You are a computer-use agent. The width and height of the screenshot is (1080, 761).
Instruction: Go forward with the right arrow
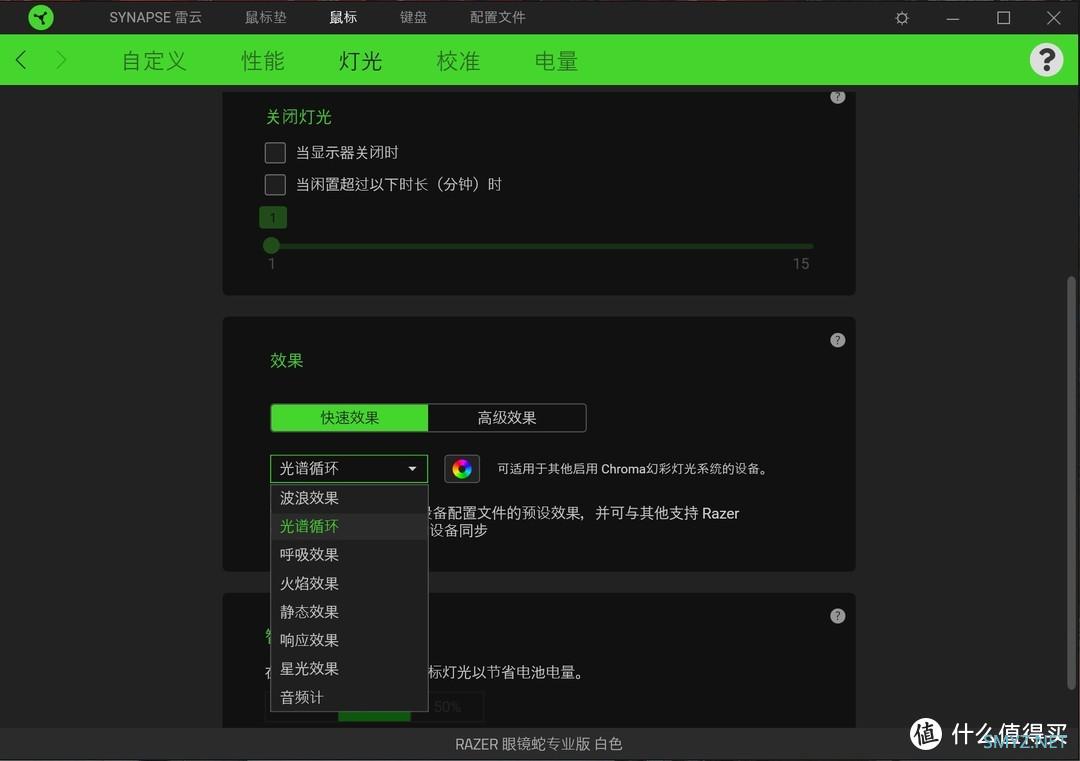coord(61,60)
